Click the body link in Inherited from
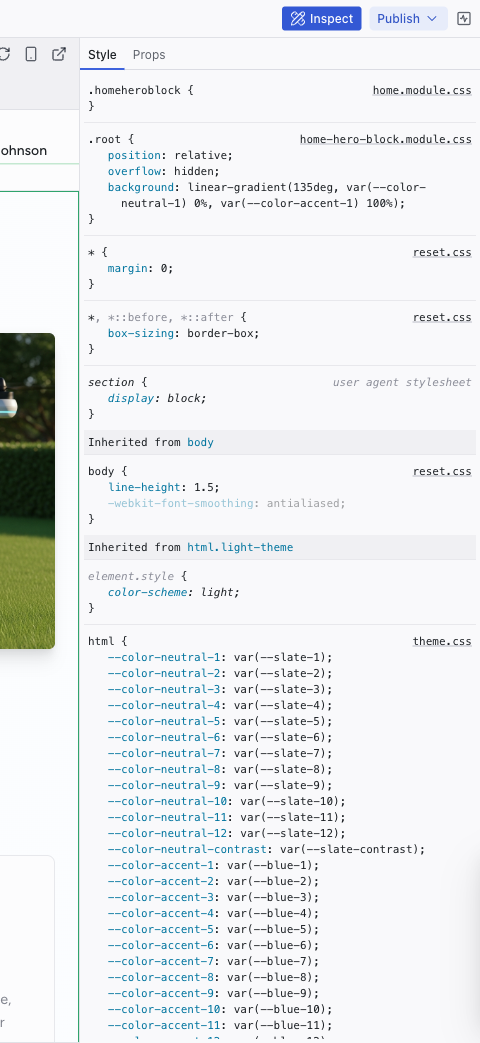Viewport: 480px width, 1043px height. (x=200, y=442)
